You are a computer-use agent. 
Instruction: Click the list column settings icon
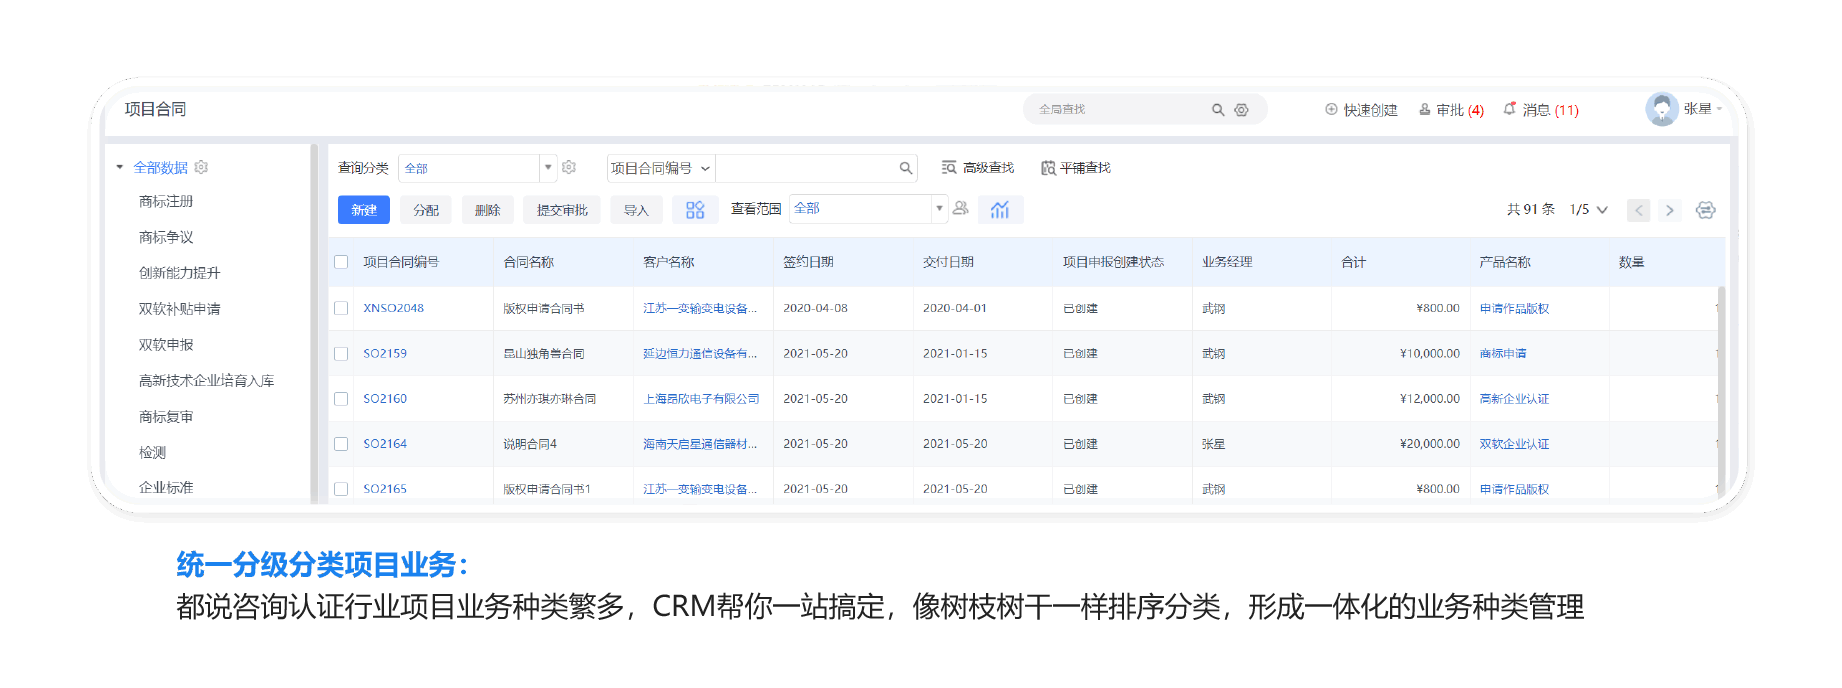tap(1705, 210)
